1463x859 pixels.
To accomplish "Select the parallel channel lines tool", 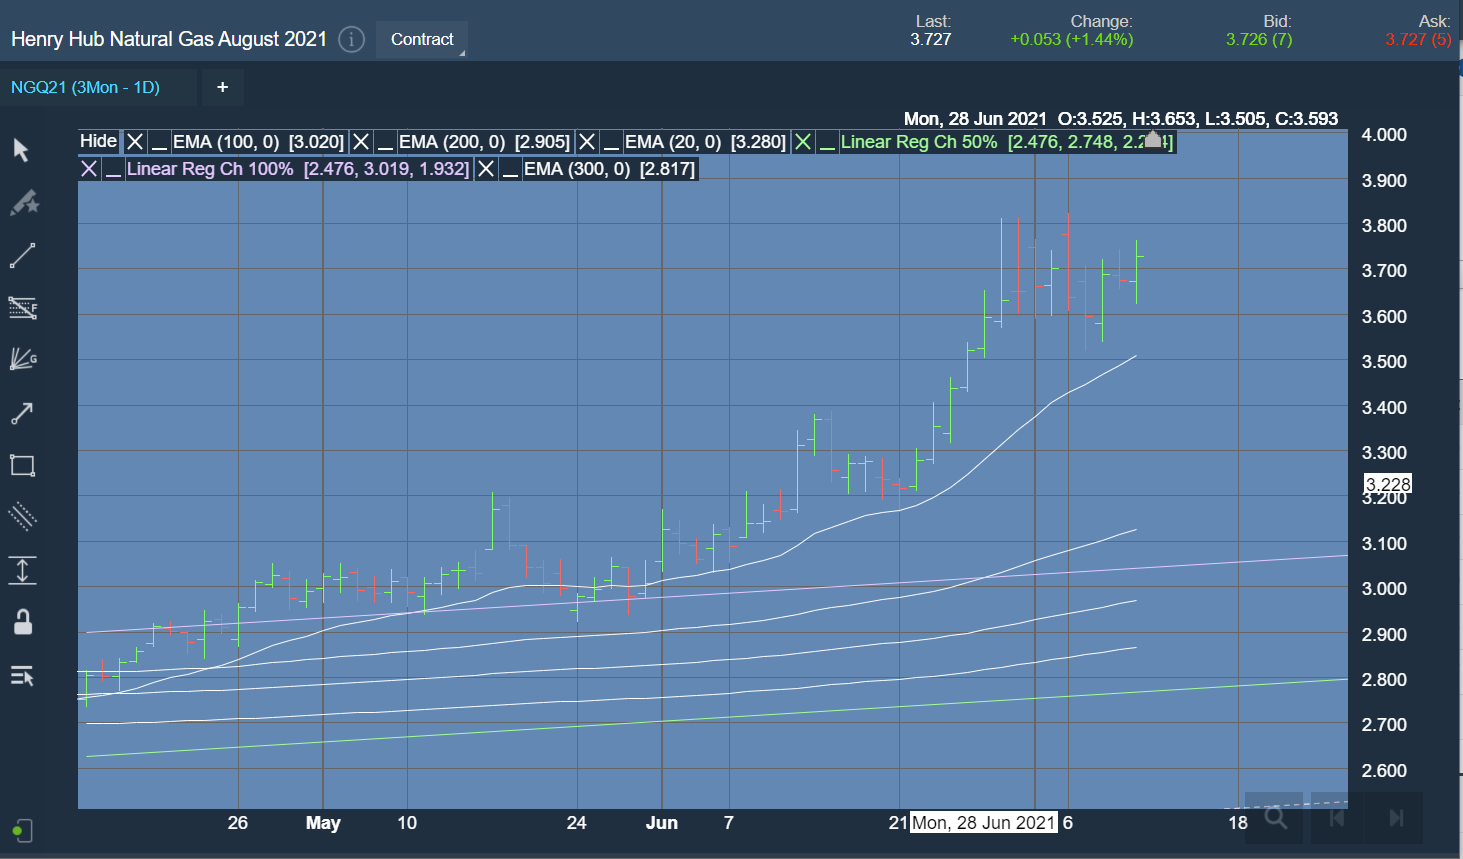I will (22, 517).
